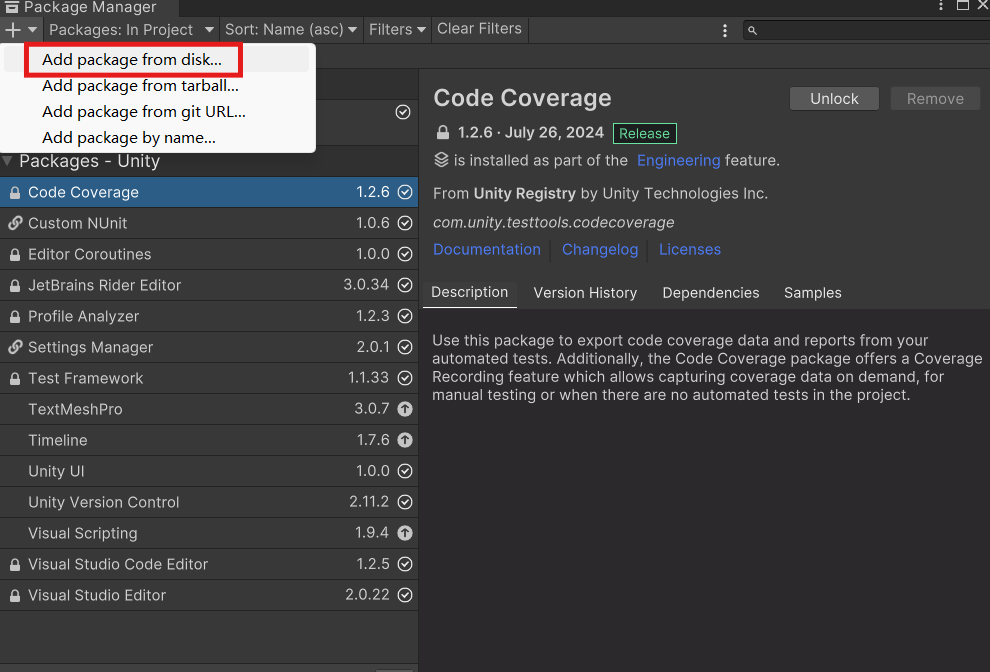The image size is (990, 672).
Task: Click the Release tag label
Action: [645, 133]
